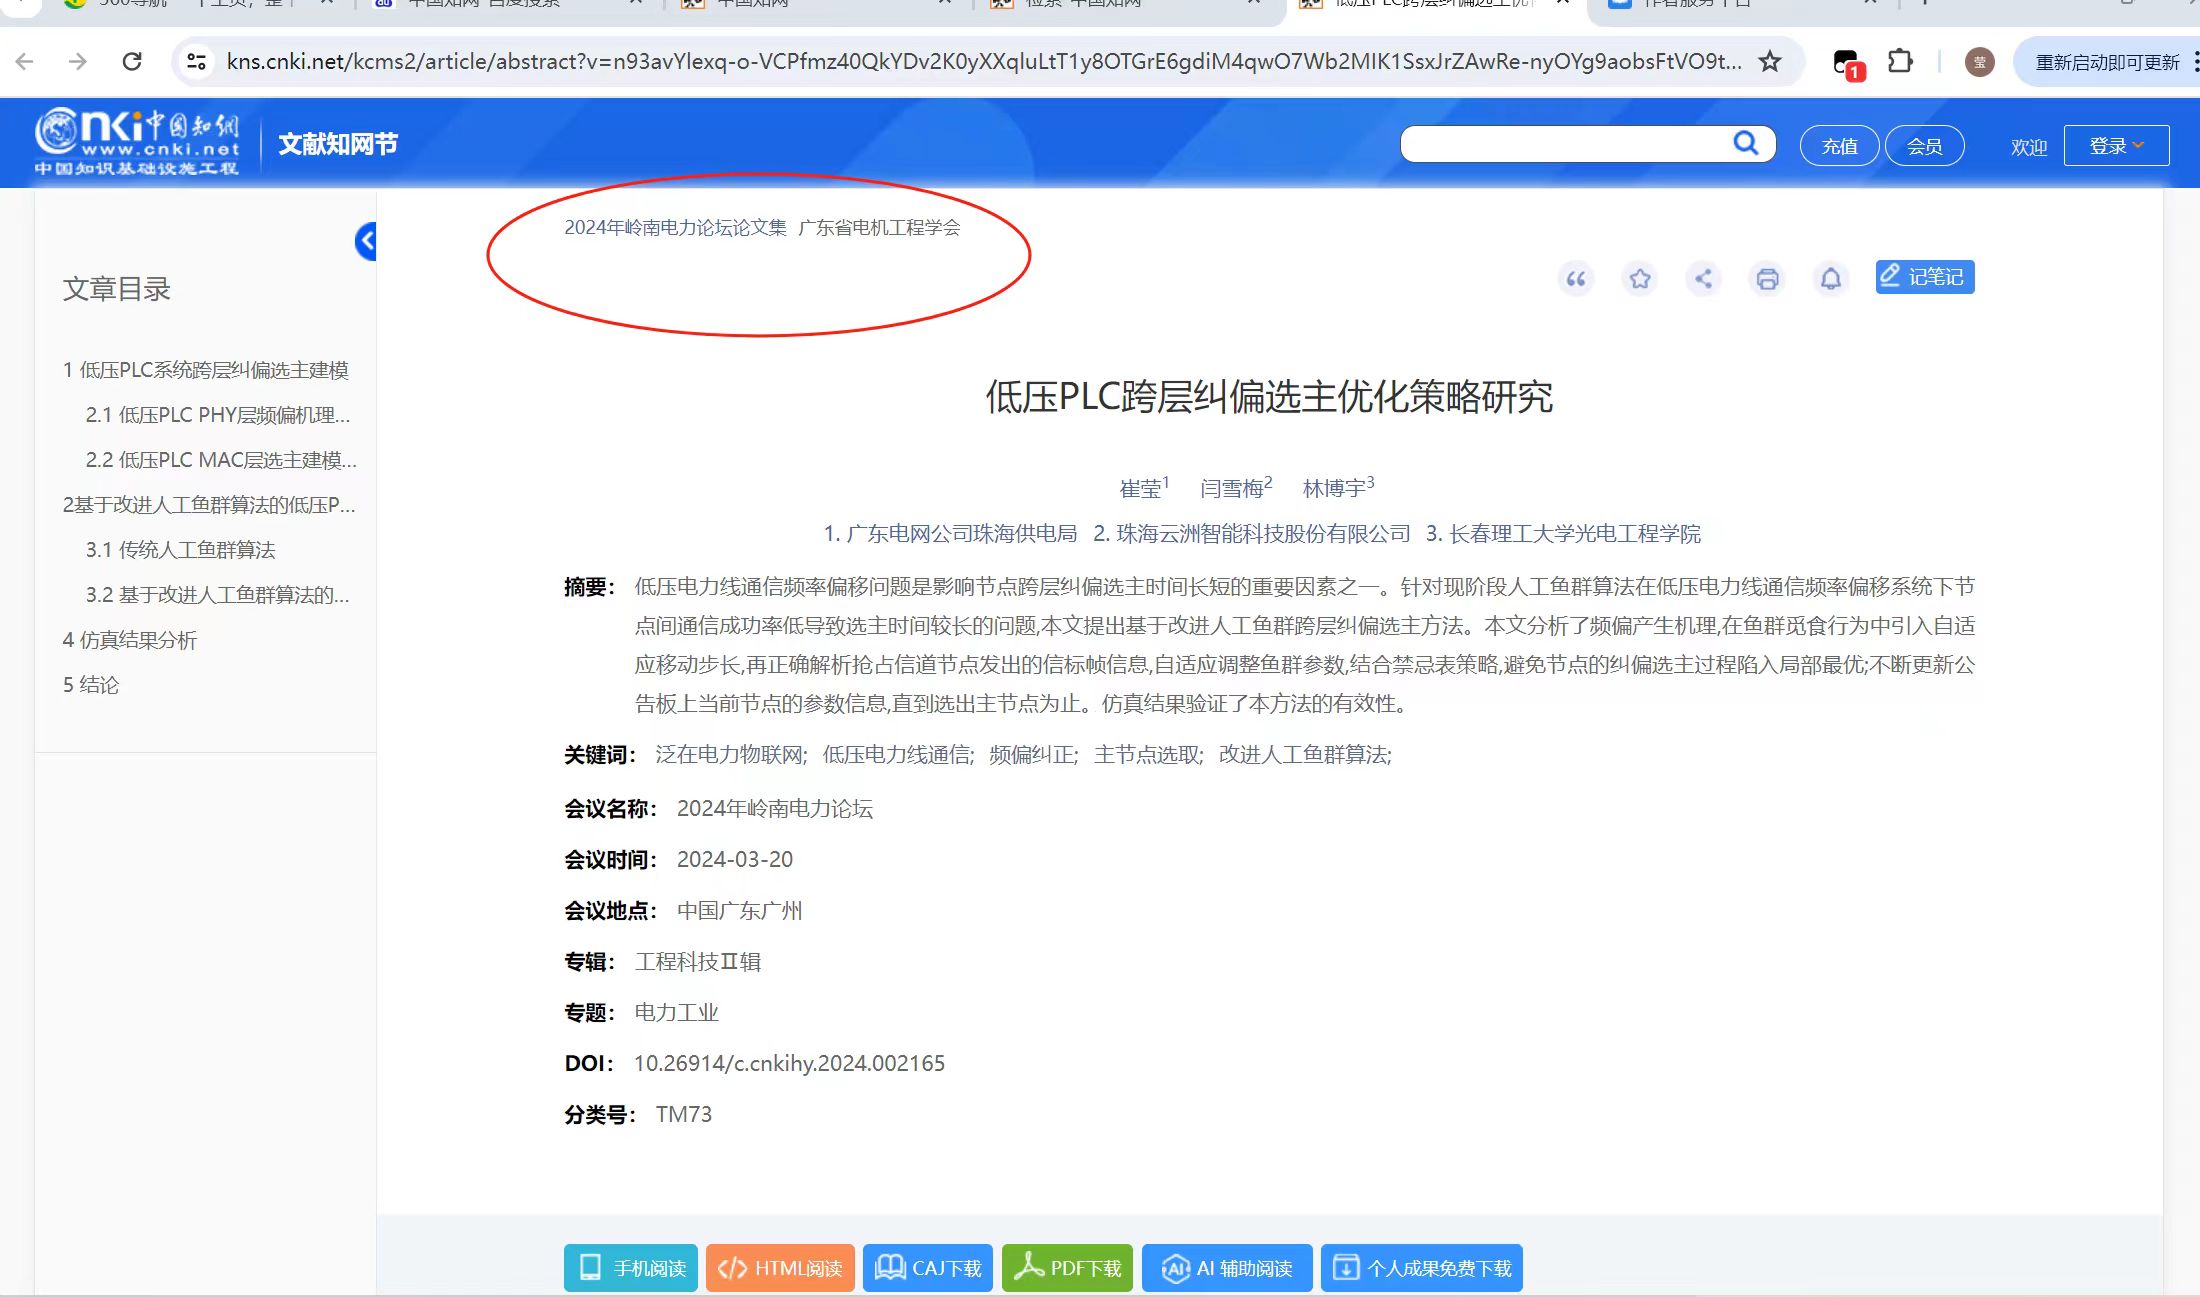Click the quote citation icon
This screenshot has height=1297, width=2200.
[x=1576, y=279]
